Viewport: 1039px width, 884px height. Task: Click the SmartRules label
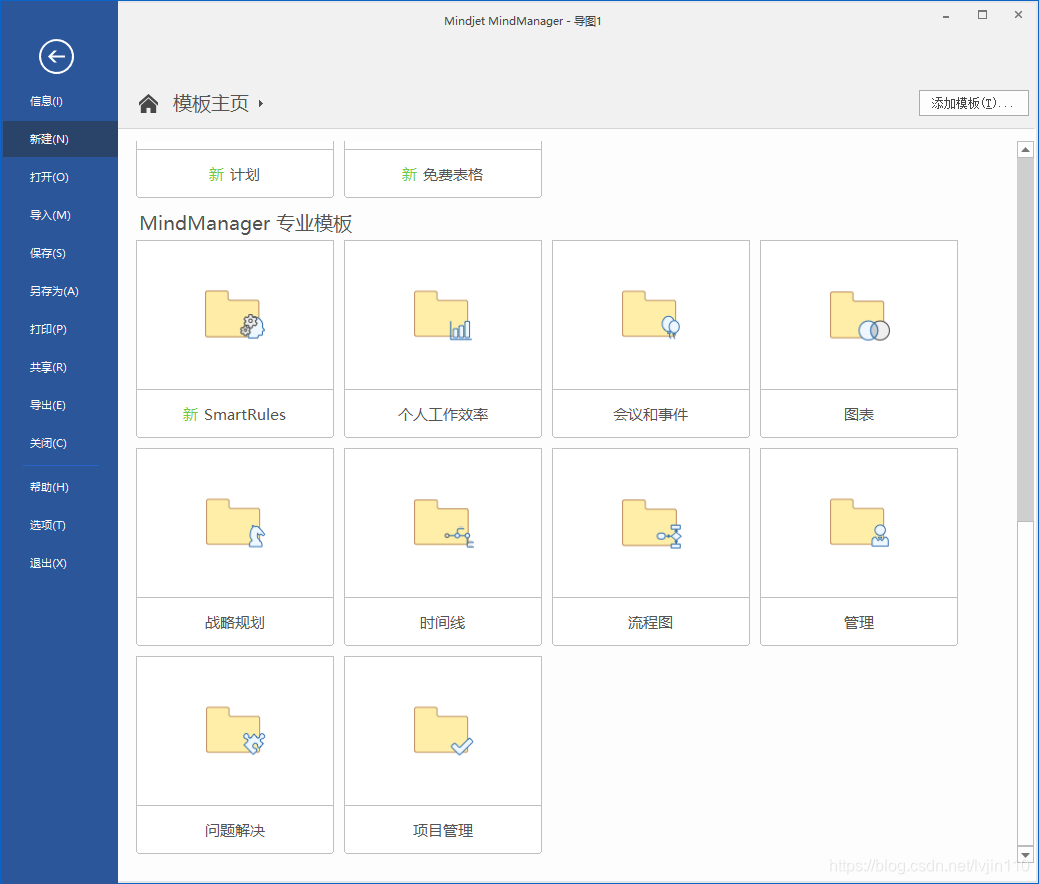coord(245,415)
